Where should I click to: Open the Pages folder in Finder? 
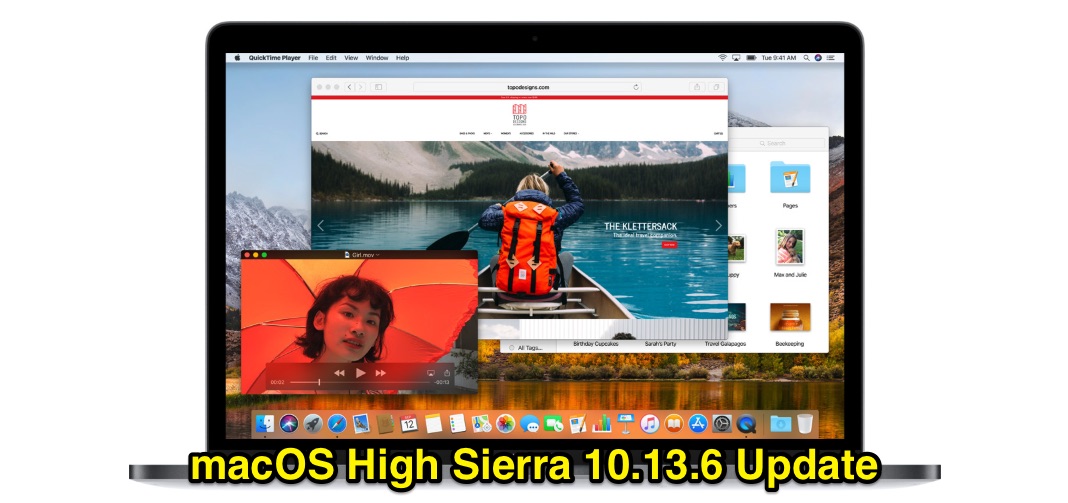tap(789, 180)
